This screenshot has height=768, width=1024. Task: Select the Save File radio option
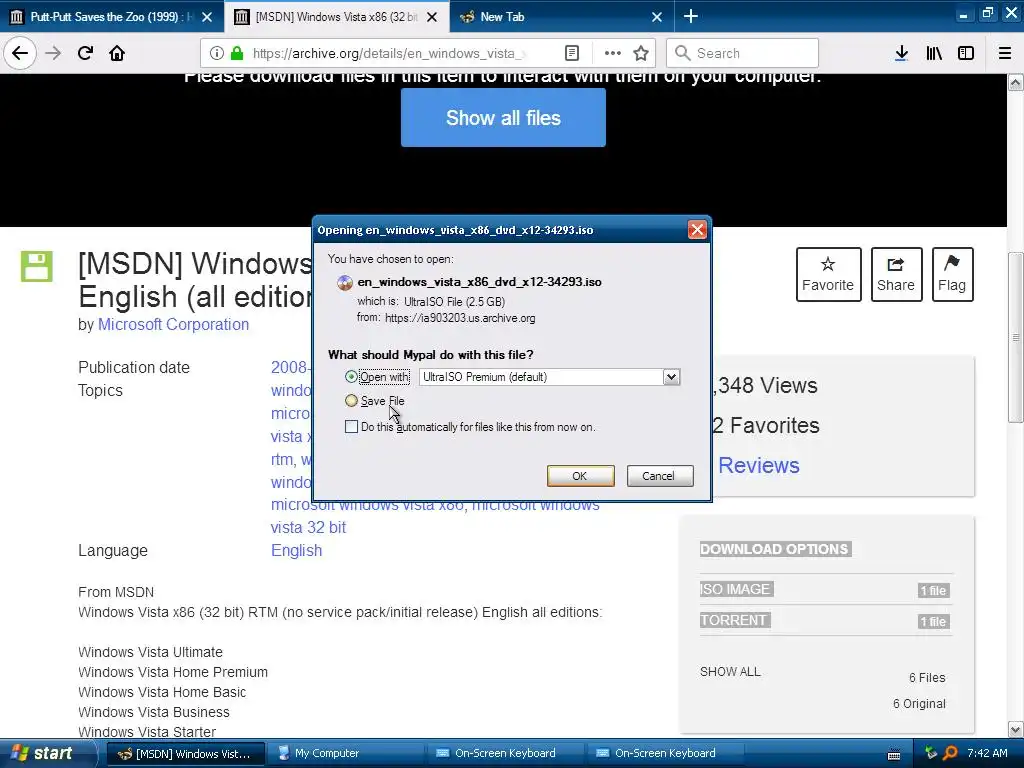351,400
